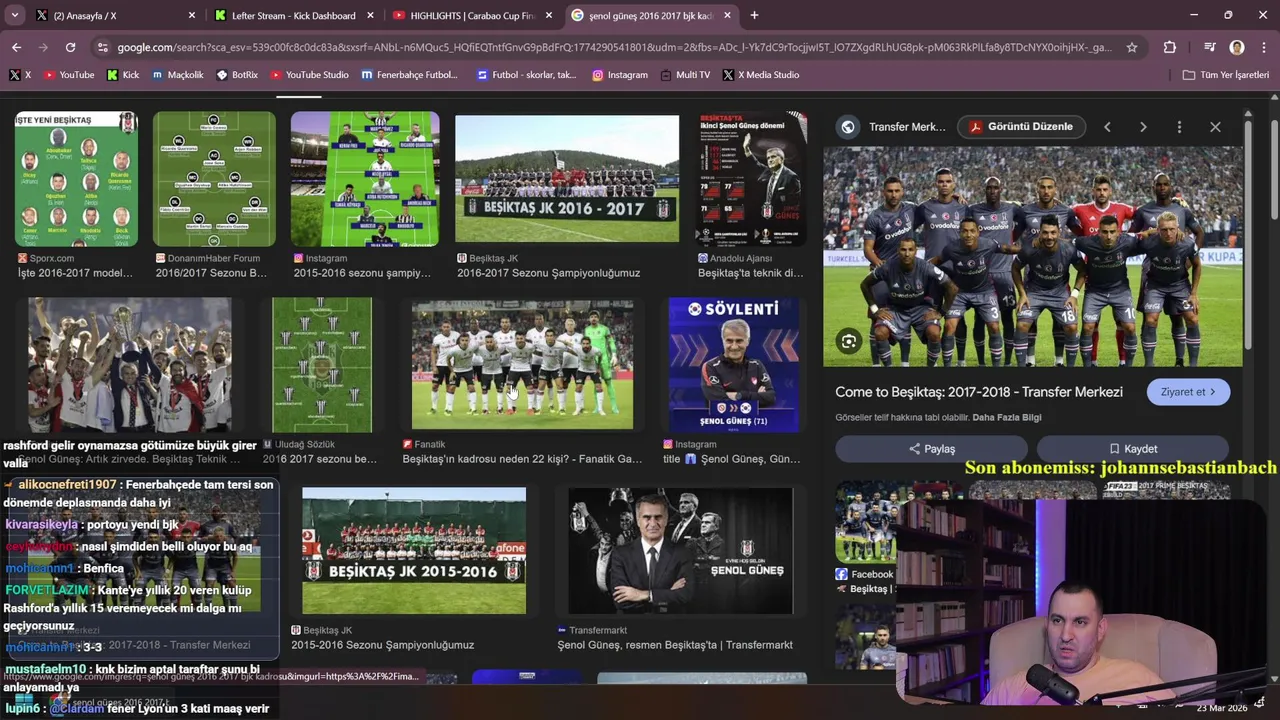Open the Fanatik Beşiktaş kadrosu team photo
This screenshot has height=720, width=1280.
[x=522, y=365]
